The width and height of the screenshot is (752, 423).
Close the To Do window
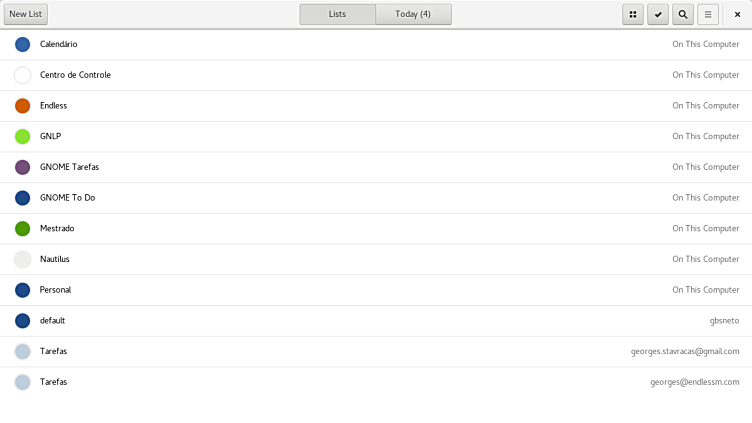tap(738, 14)
